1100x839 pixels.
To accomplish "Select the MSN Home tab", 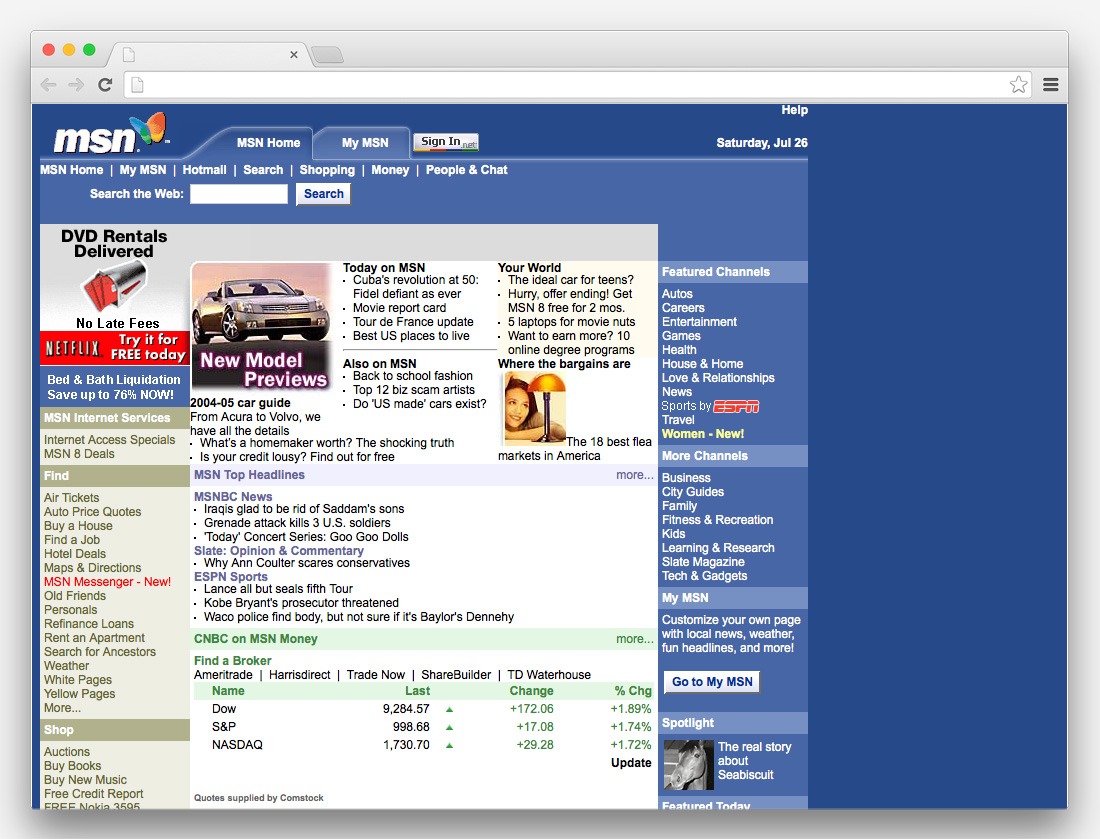I will [x=268, y=143].
